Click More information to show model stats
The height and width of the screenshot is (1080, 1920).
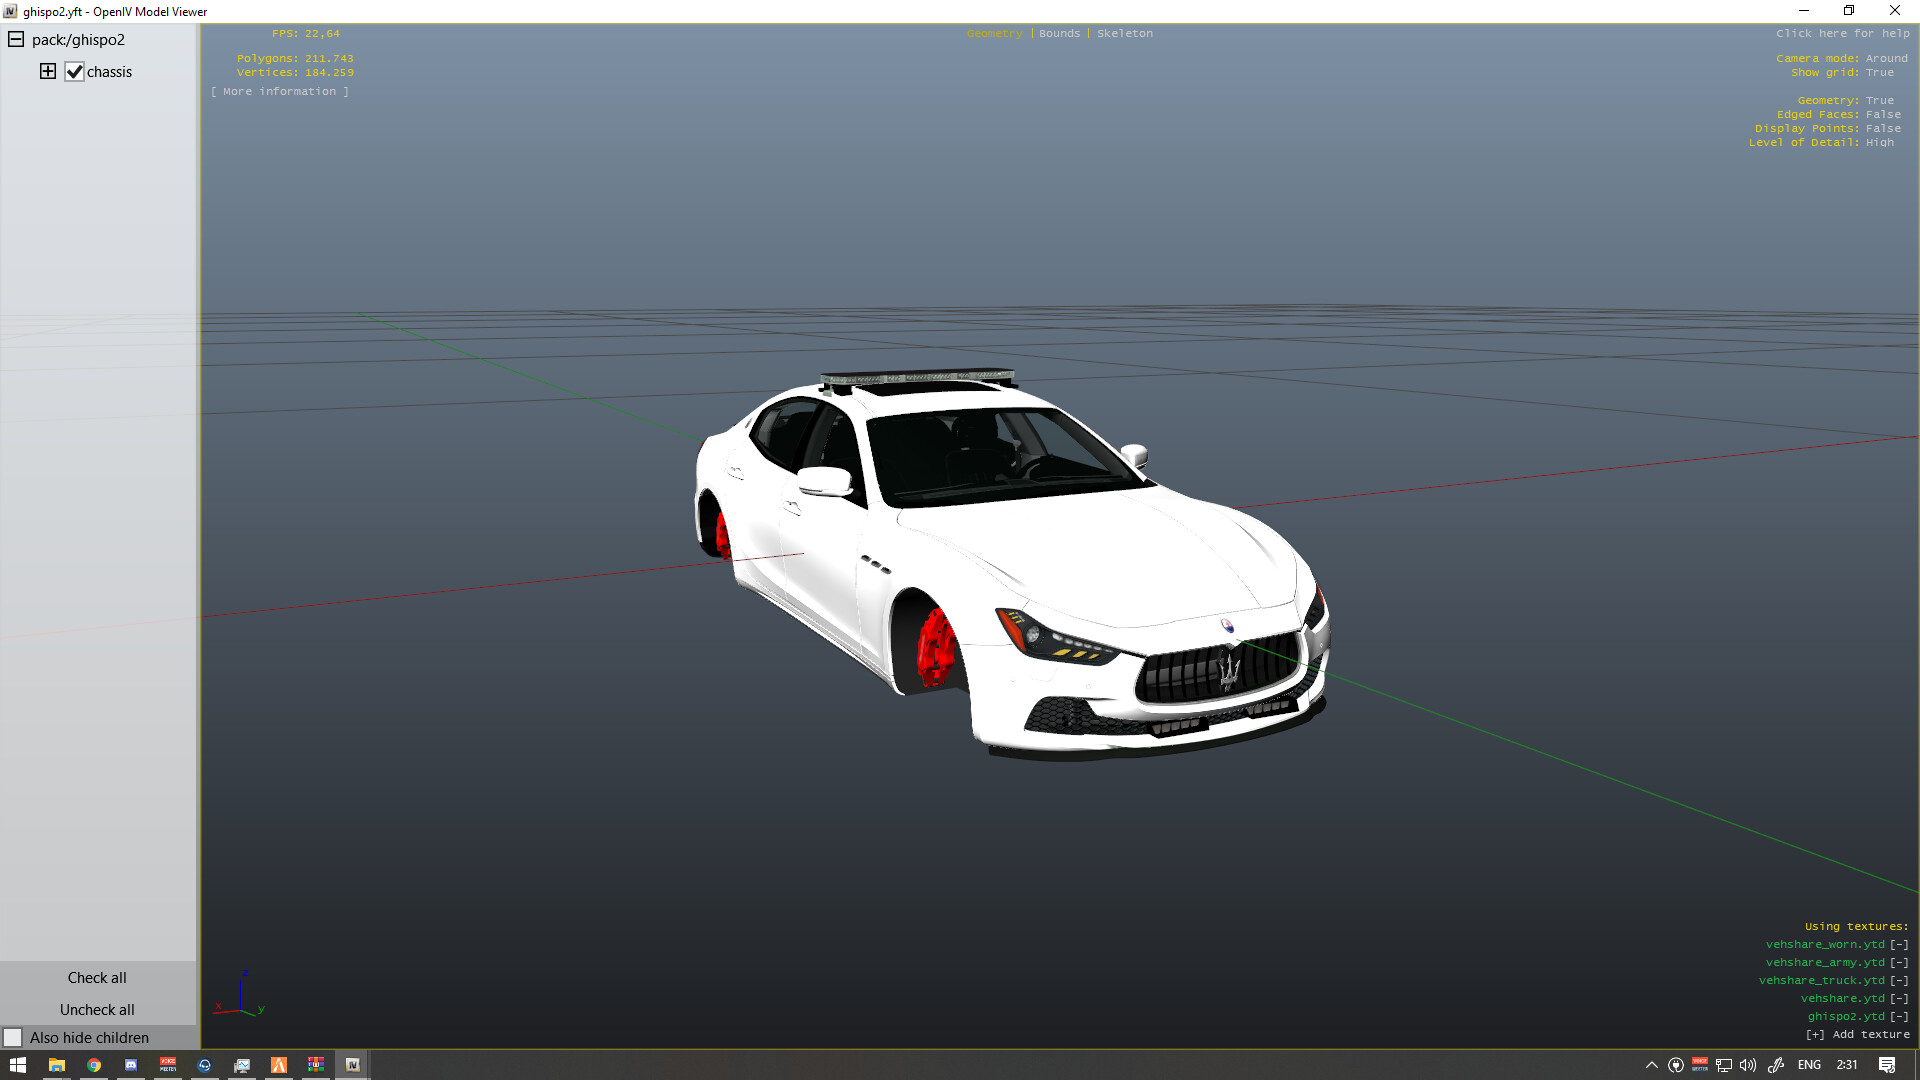pos(280,90)
